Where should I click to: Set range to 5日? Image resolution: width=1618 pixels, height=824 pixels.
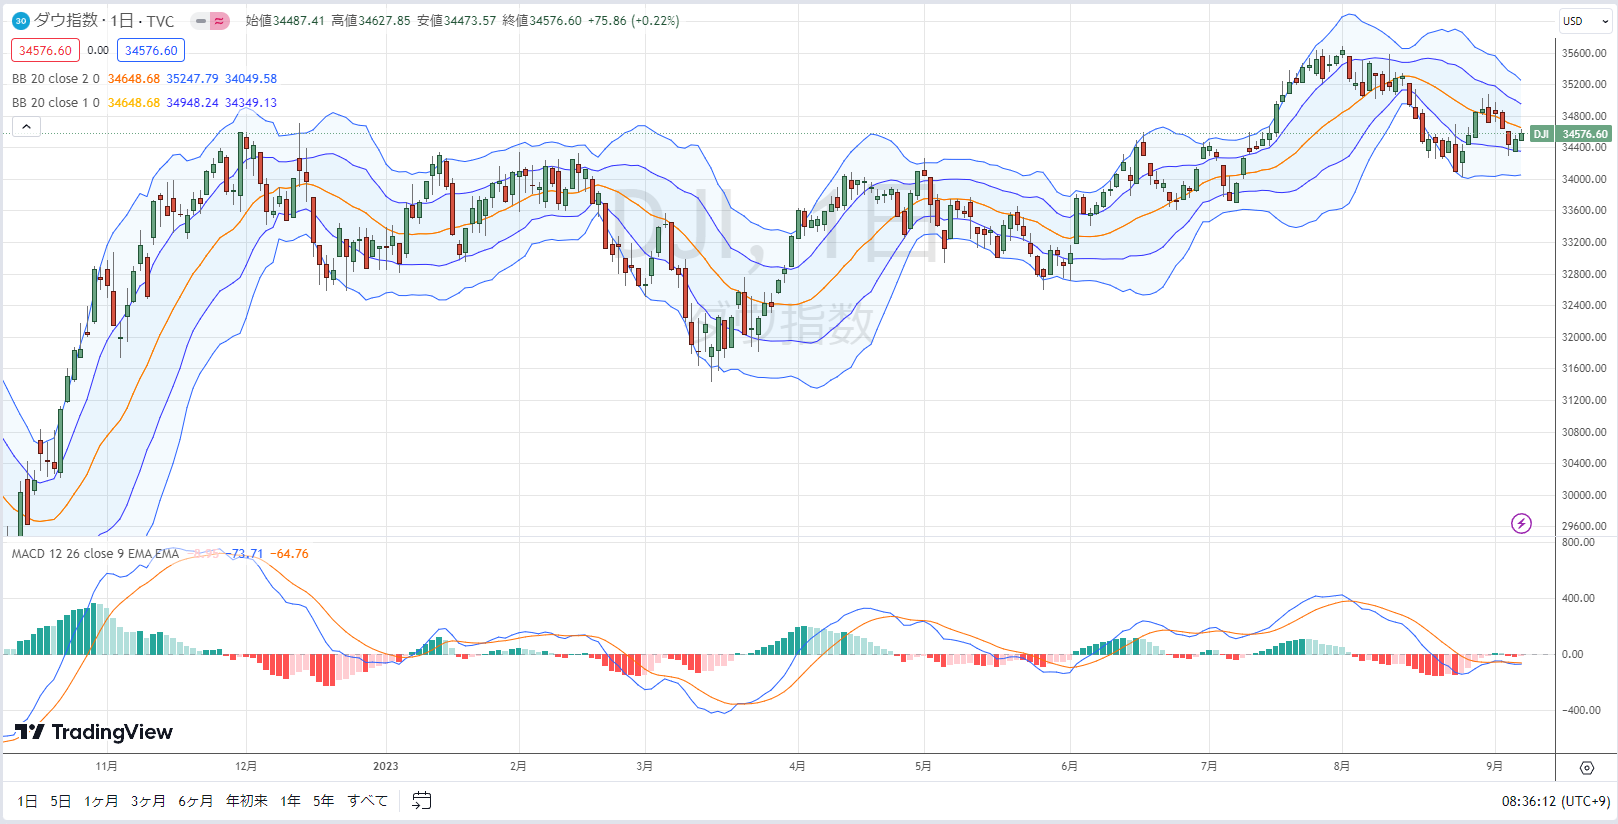(60, 801)
